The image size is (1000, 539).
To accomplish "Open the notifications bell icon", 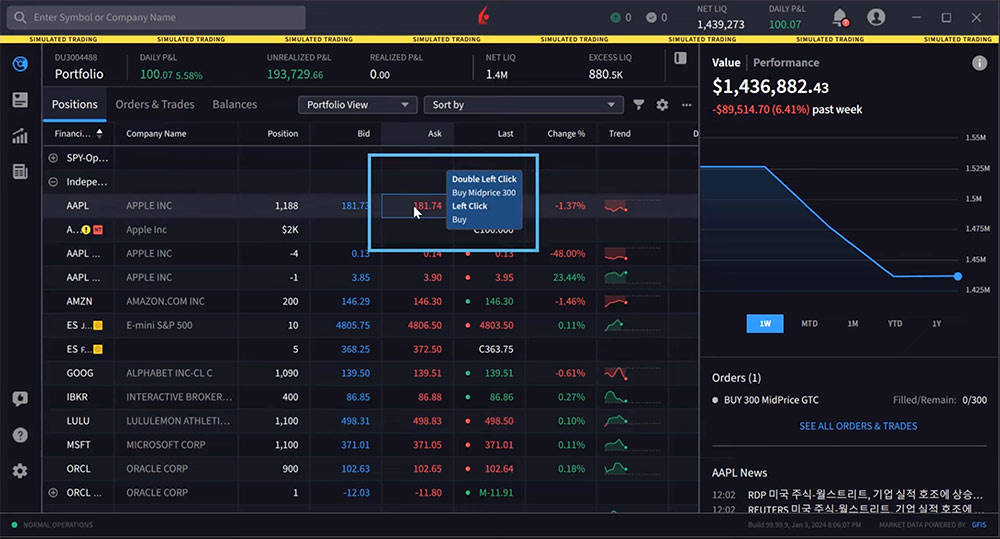I will point(839,17).
